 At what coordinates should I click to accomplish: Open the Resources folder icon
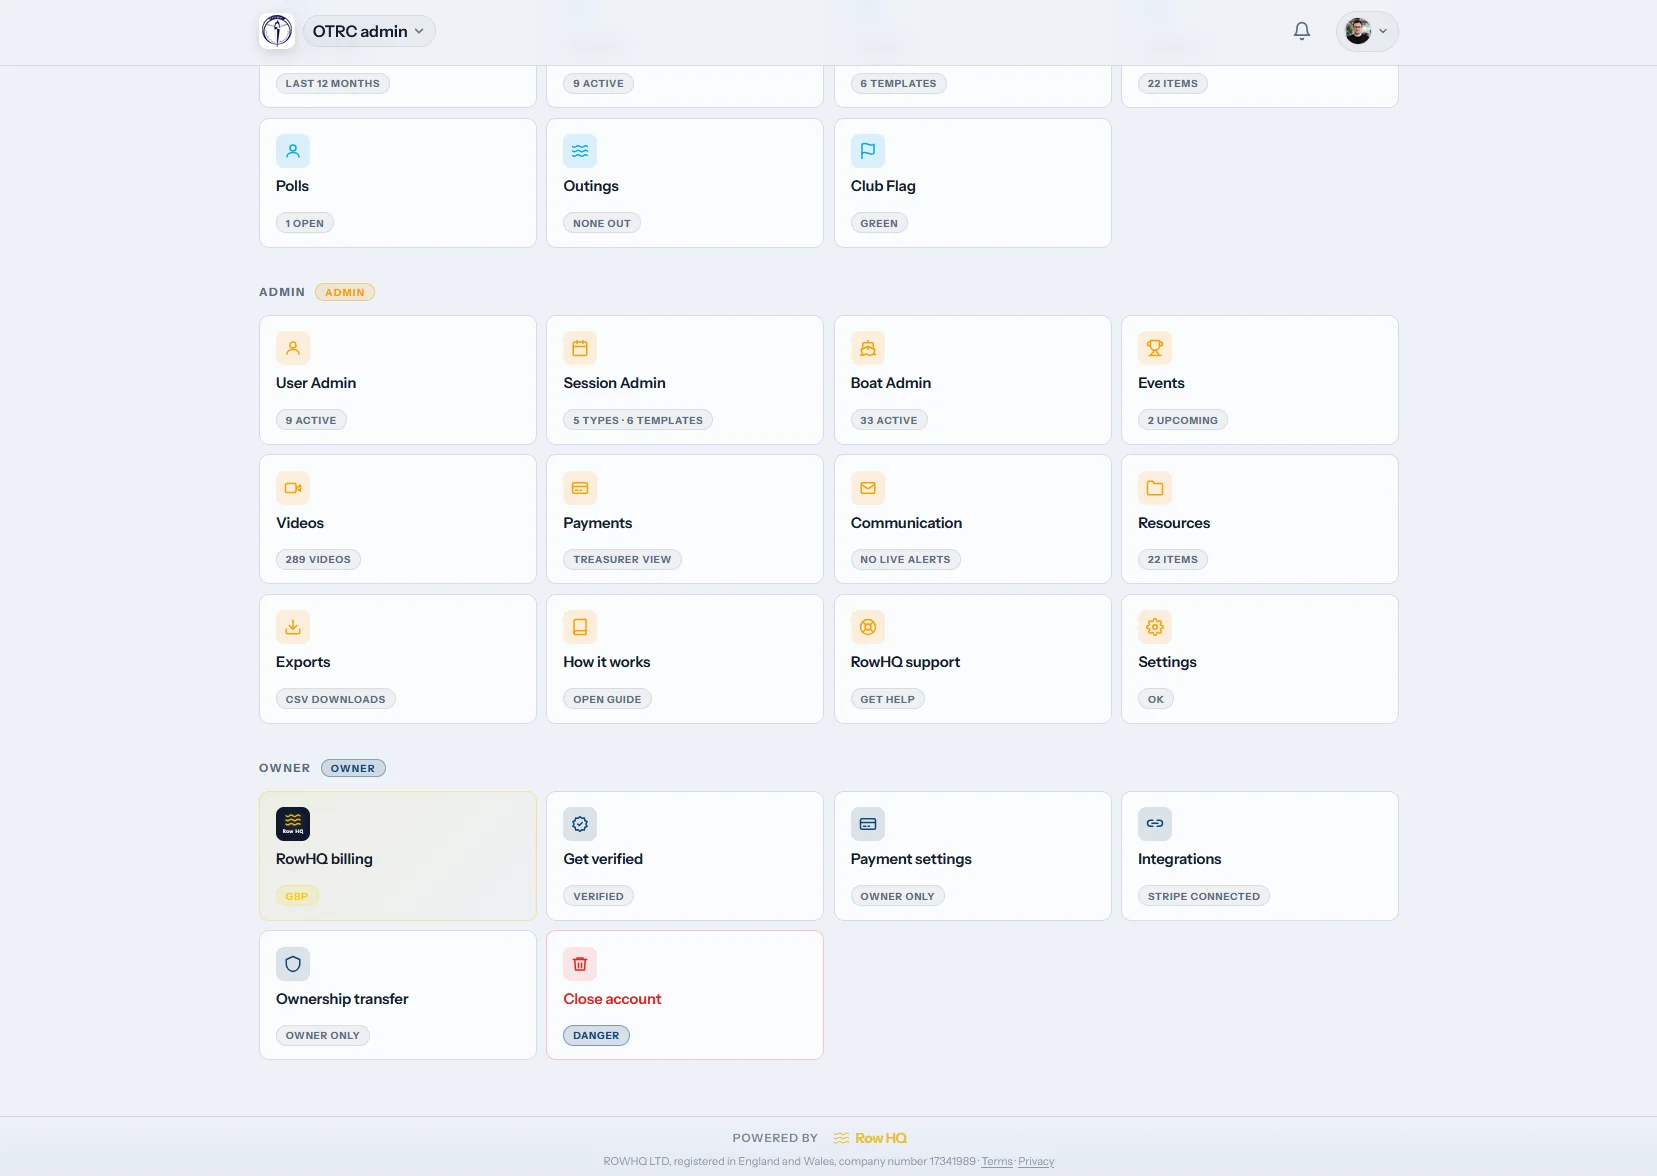[x=1155, y=488]
